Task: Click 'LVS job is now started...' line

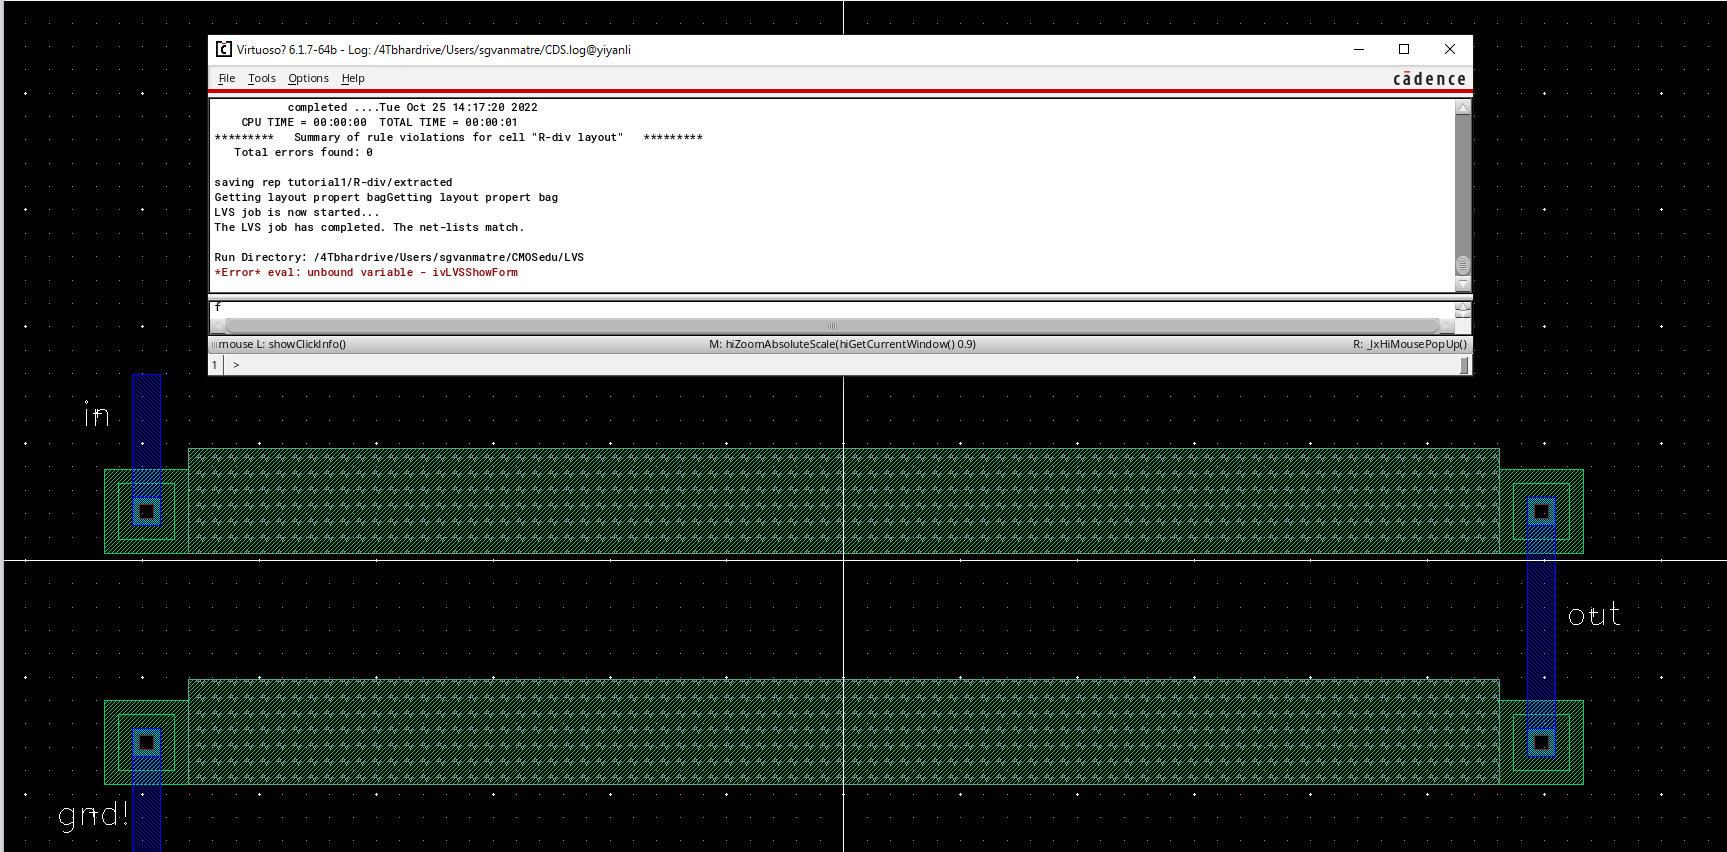Action: pyautogui.click(x=297, y=212)
